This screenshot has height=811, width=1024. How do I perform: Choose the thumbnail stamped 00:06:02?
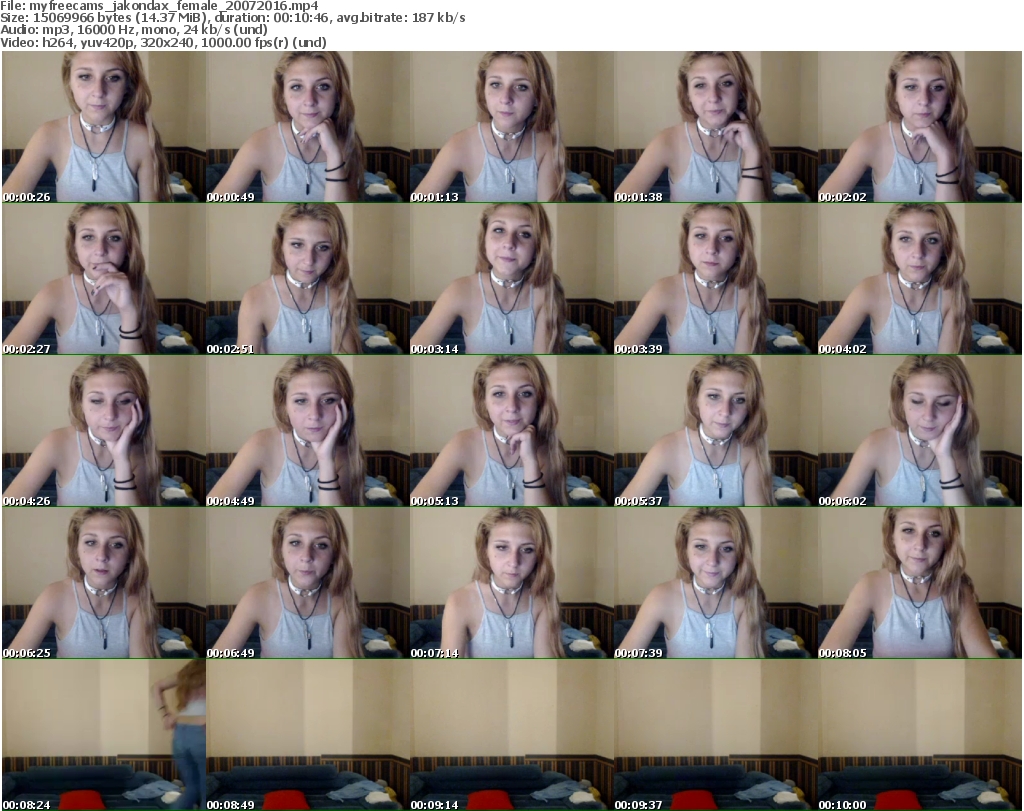pos(920,431)
